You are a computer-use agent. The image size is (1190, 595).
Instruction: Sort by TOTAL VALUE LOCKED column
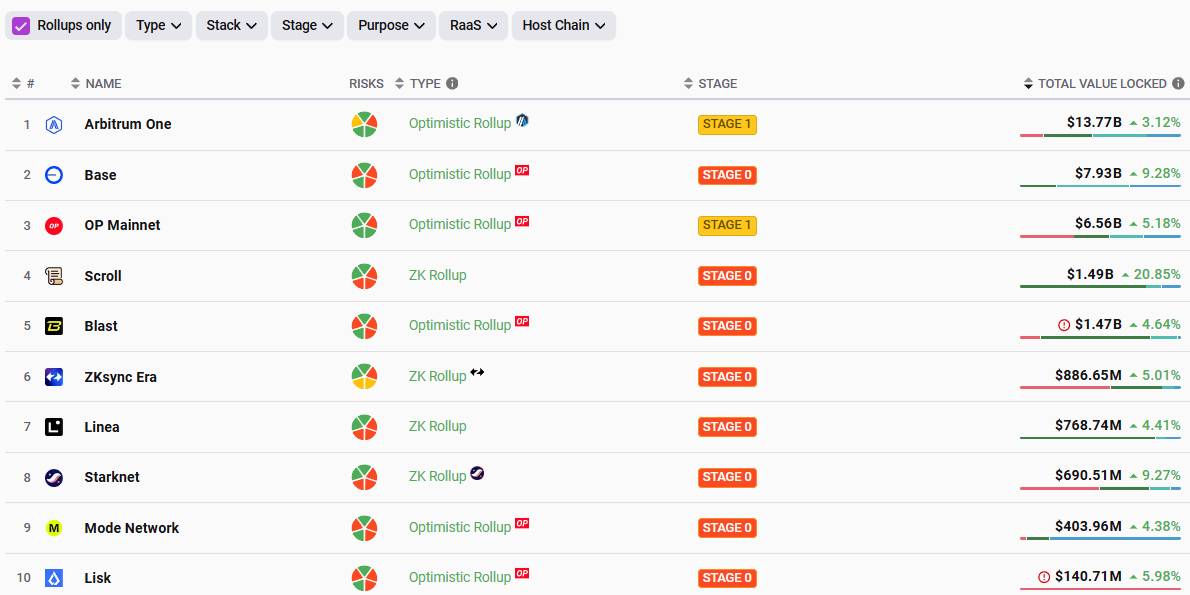click(x=1095, y=83)
